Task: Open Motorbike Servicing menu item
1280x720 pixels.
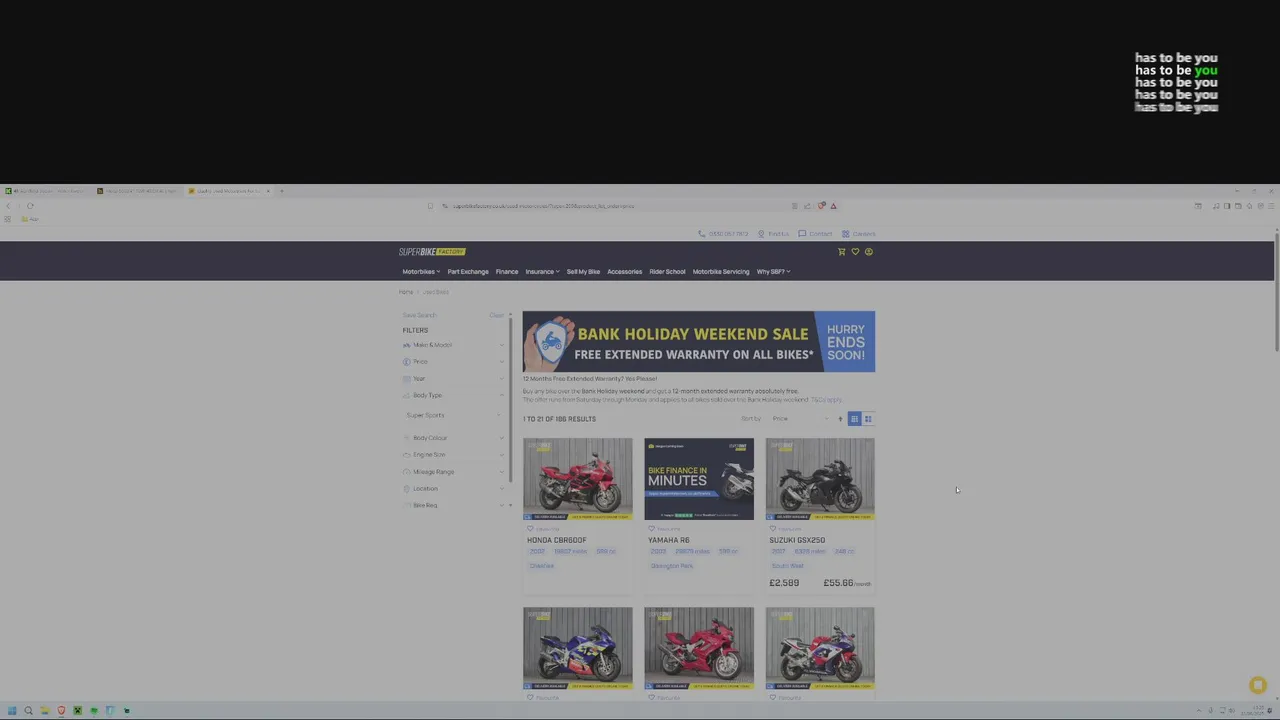Action: point(721,272)
